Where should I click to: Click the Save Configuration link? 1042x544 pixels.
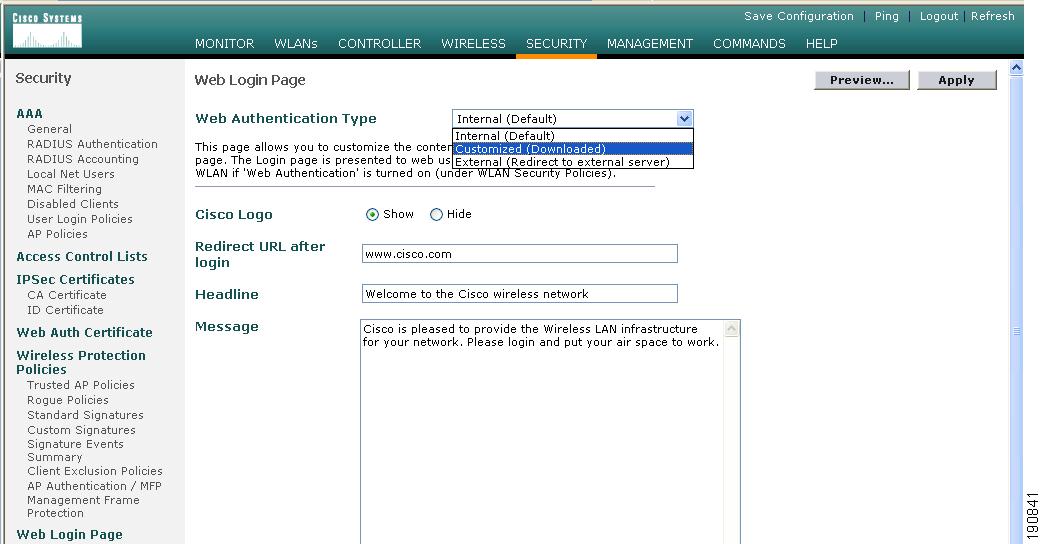(x=799, y=16)
